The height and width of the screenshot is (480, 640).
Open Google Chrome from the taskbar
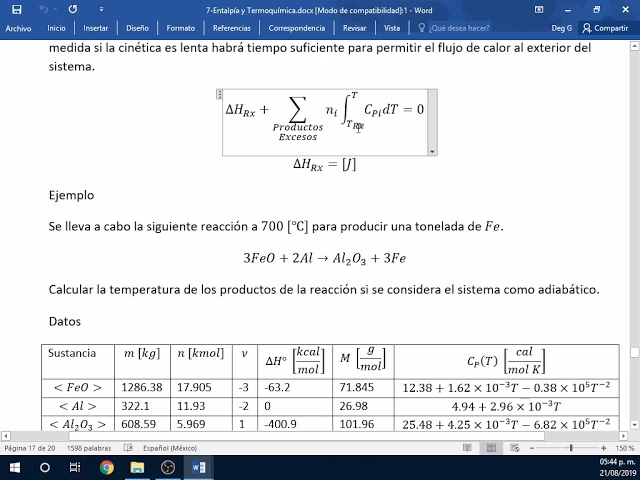coord(106,467)
